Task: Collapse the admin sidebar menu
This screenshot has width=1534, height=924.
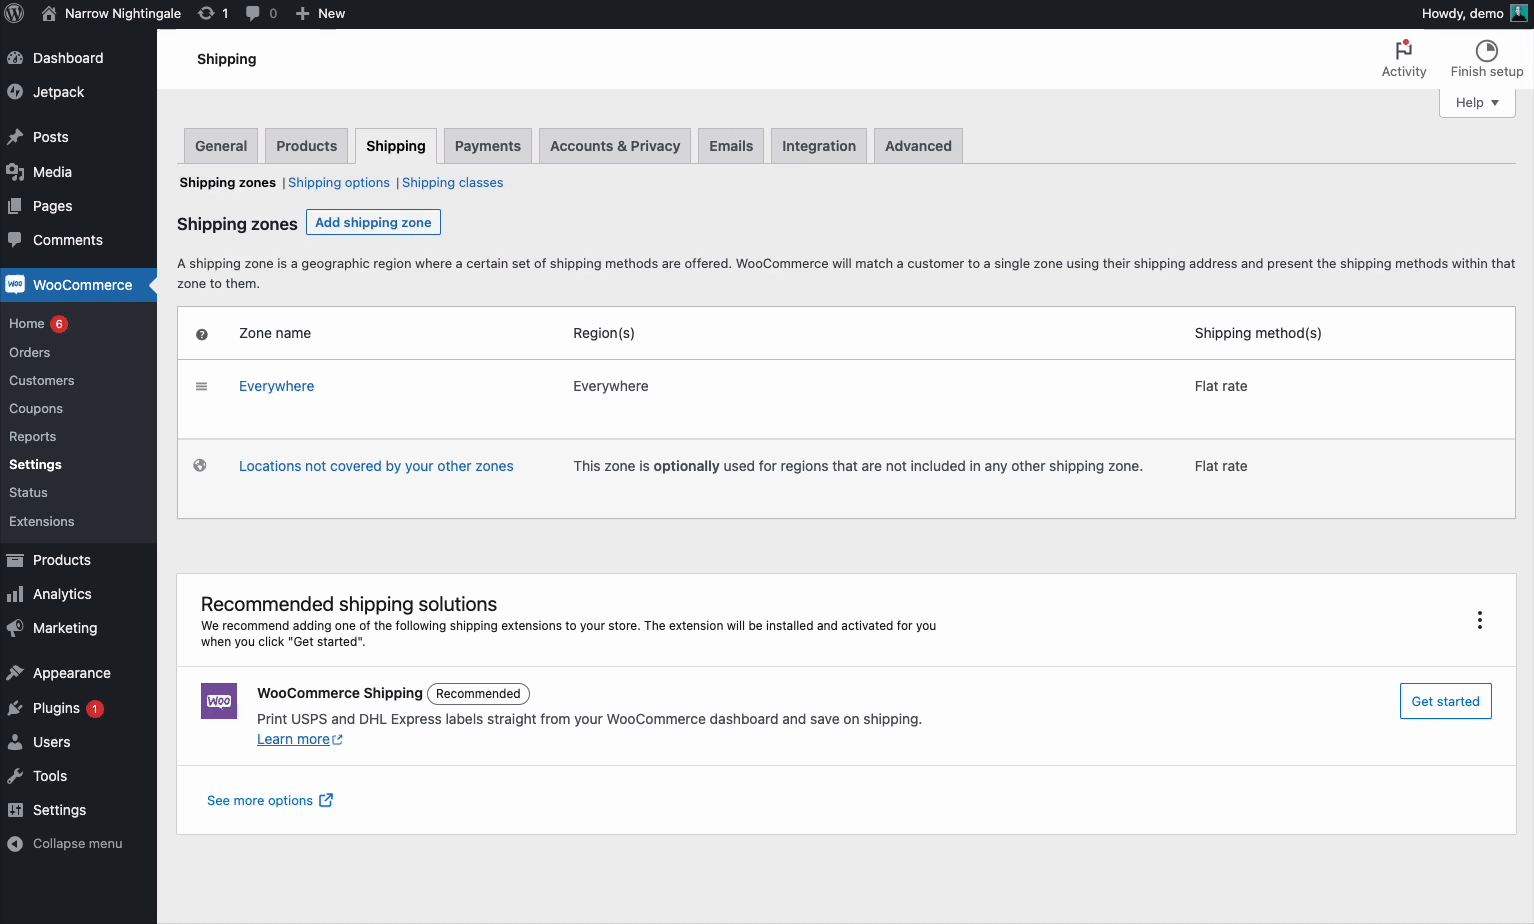Action: (78, 844)
